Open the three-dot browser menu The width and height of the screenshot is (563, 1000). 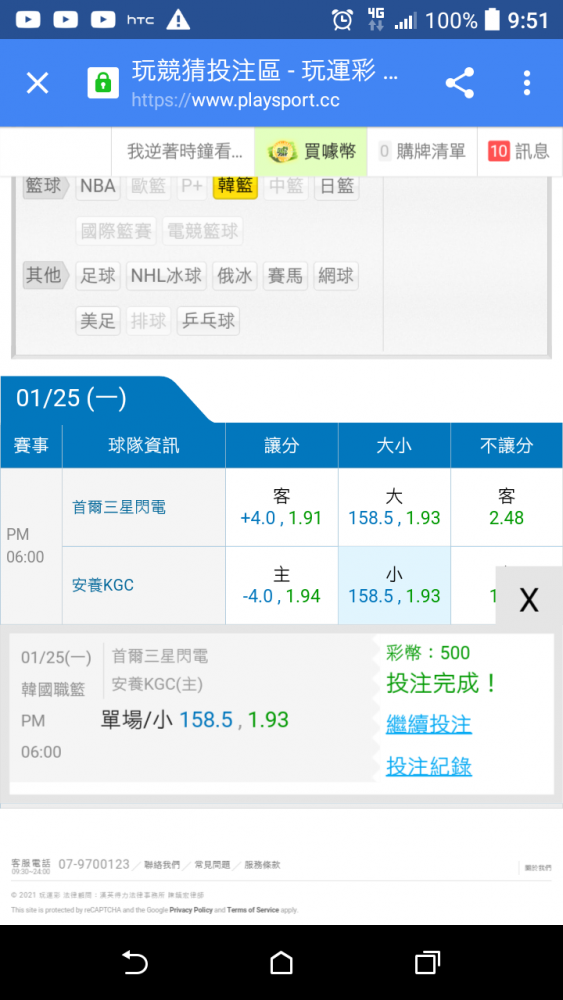527,83
